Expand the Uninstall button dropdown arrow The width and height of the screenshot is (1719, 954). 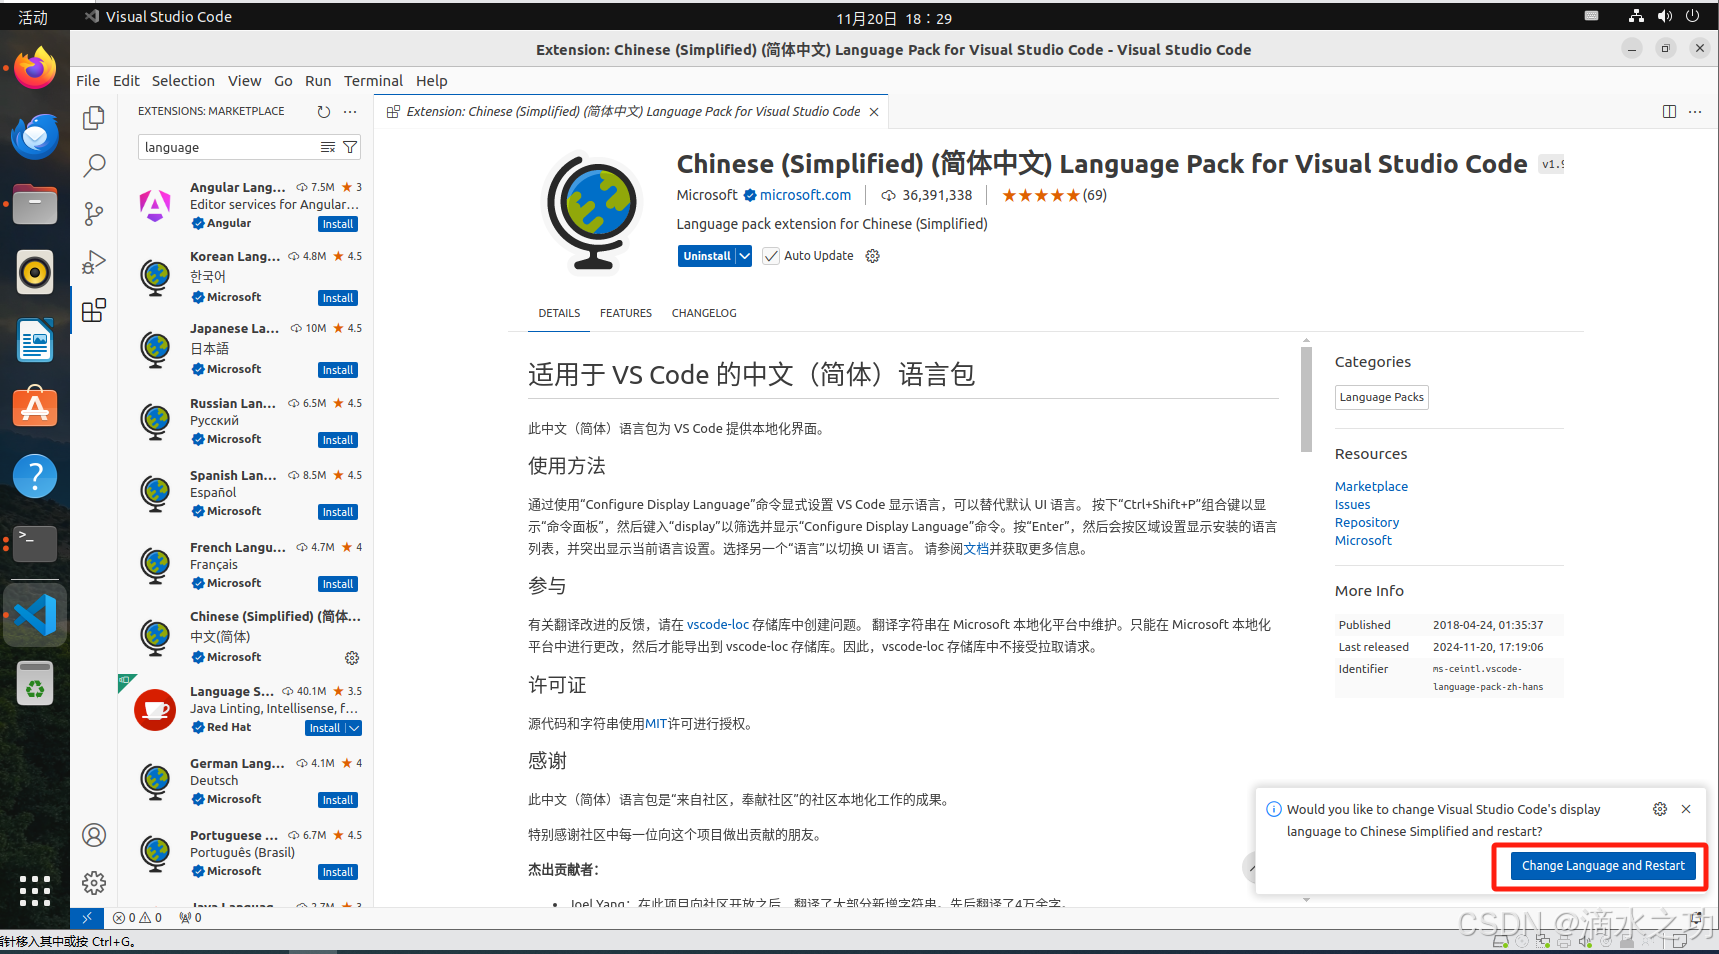[x=744, y=256]
